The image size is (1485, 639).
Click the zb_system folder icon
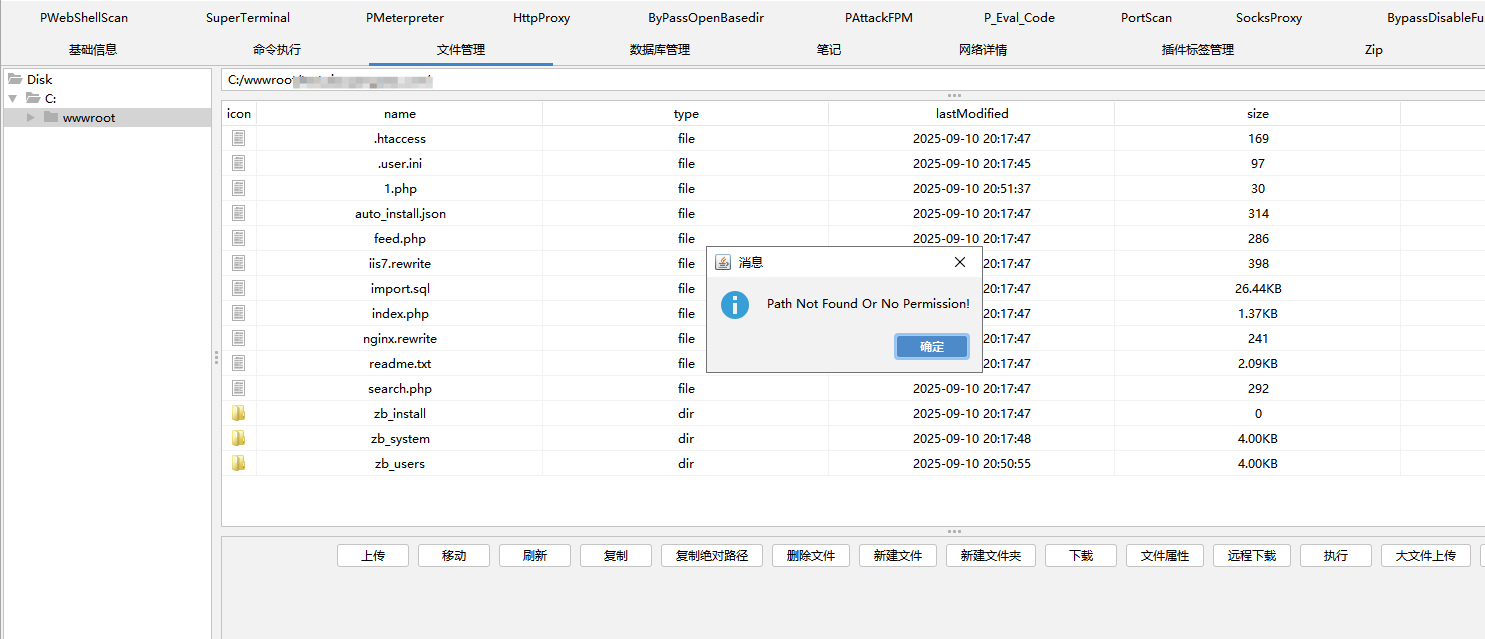pyautogui.click(x=238, y=438)
